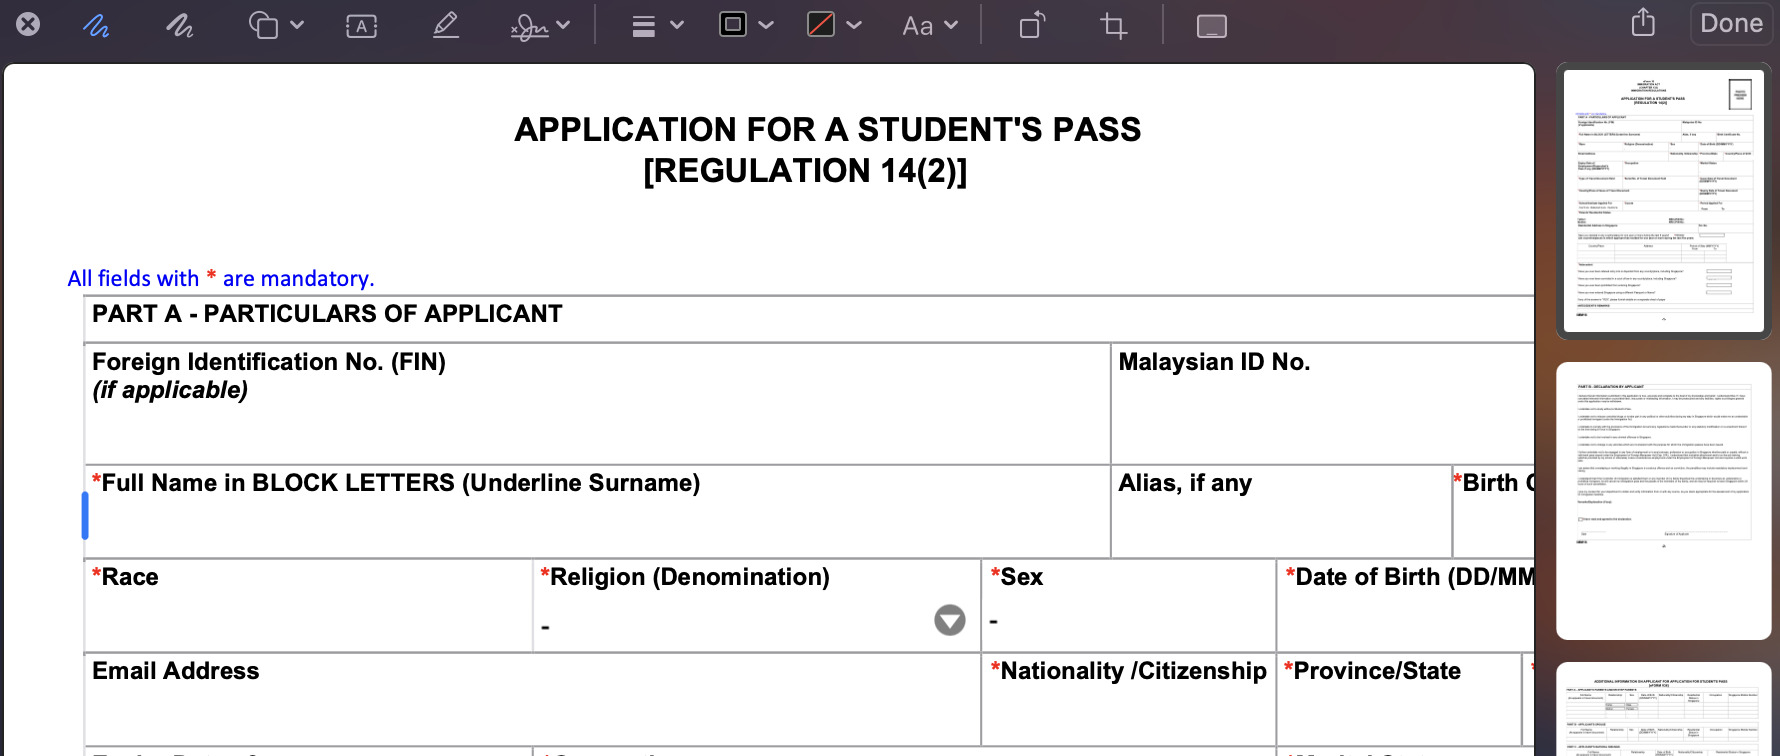Click the 'APPLICATION FOR A STUDENT'S PASS' title
This screenshot has width=1780, height=756.
(x=827, y=129)
